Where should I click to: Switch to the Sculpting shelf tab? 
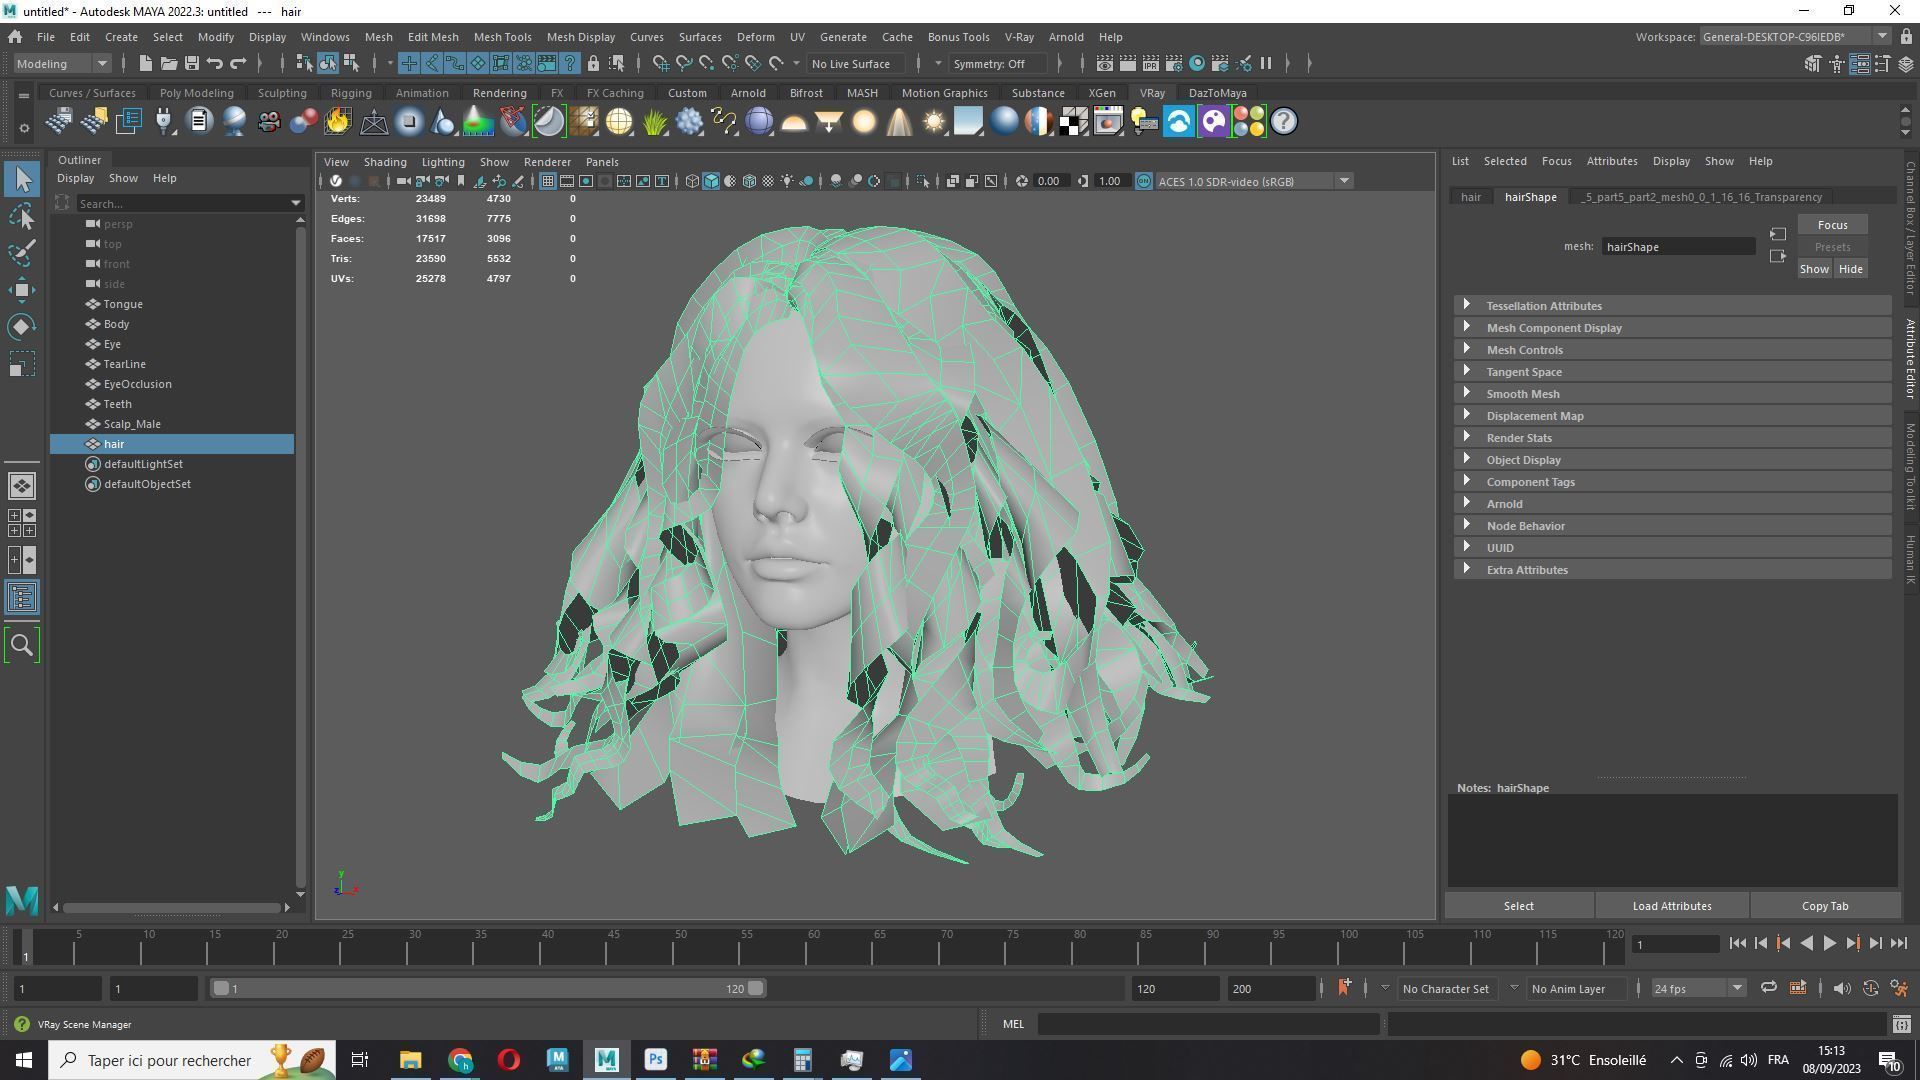click(282, 93)
